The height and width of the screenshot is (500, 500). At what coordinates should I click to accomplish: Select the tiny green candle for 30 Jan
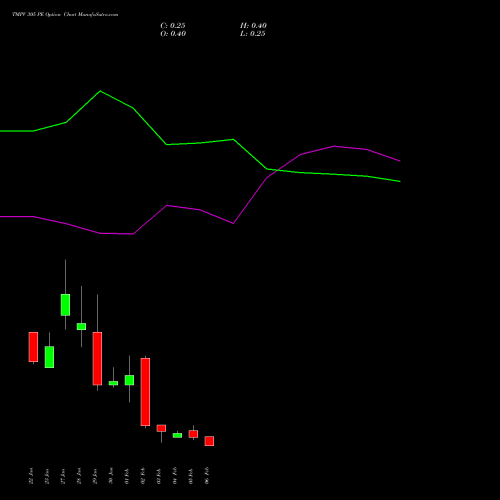coord(113,383)
